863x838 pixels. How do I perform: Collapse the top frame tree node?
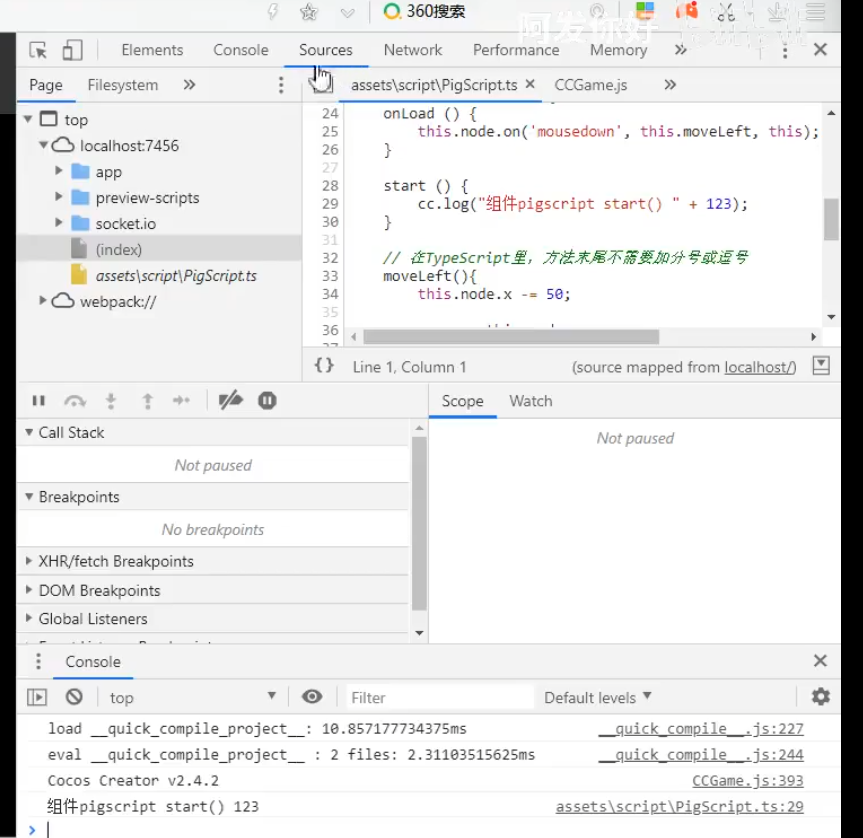(28, 119)
